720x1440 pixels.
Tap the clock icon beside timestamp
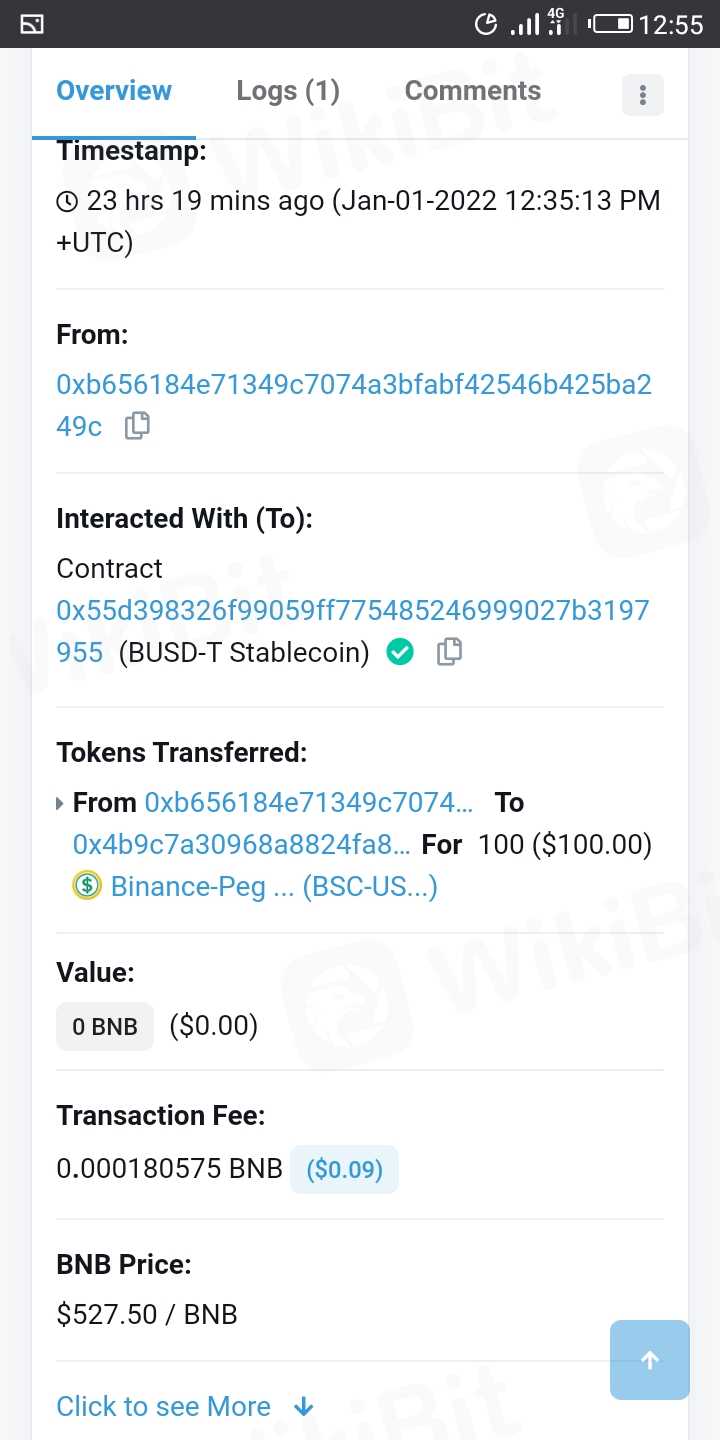[x=67, y=202]
